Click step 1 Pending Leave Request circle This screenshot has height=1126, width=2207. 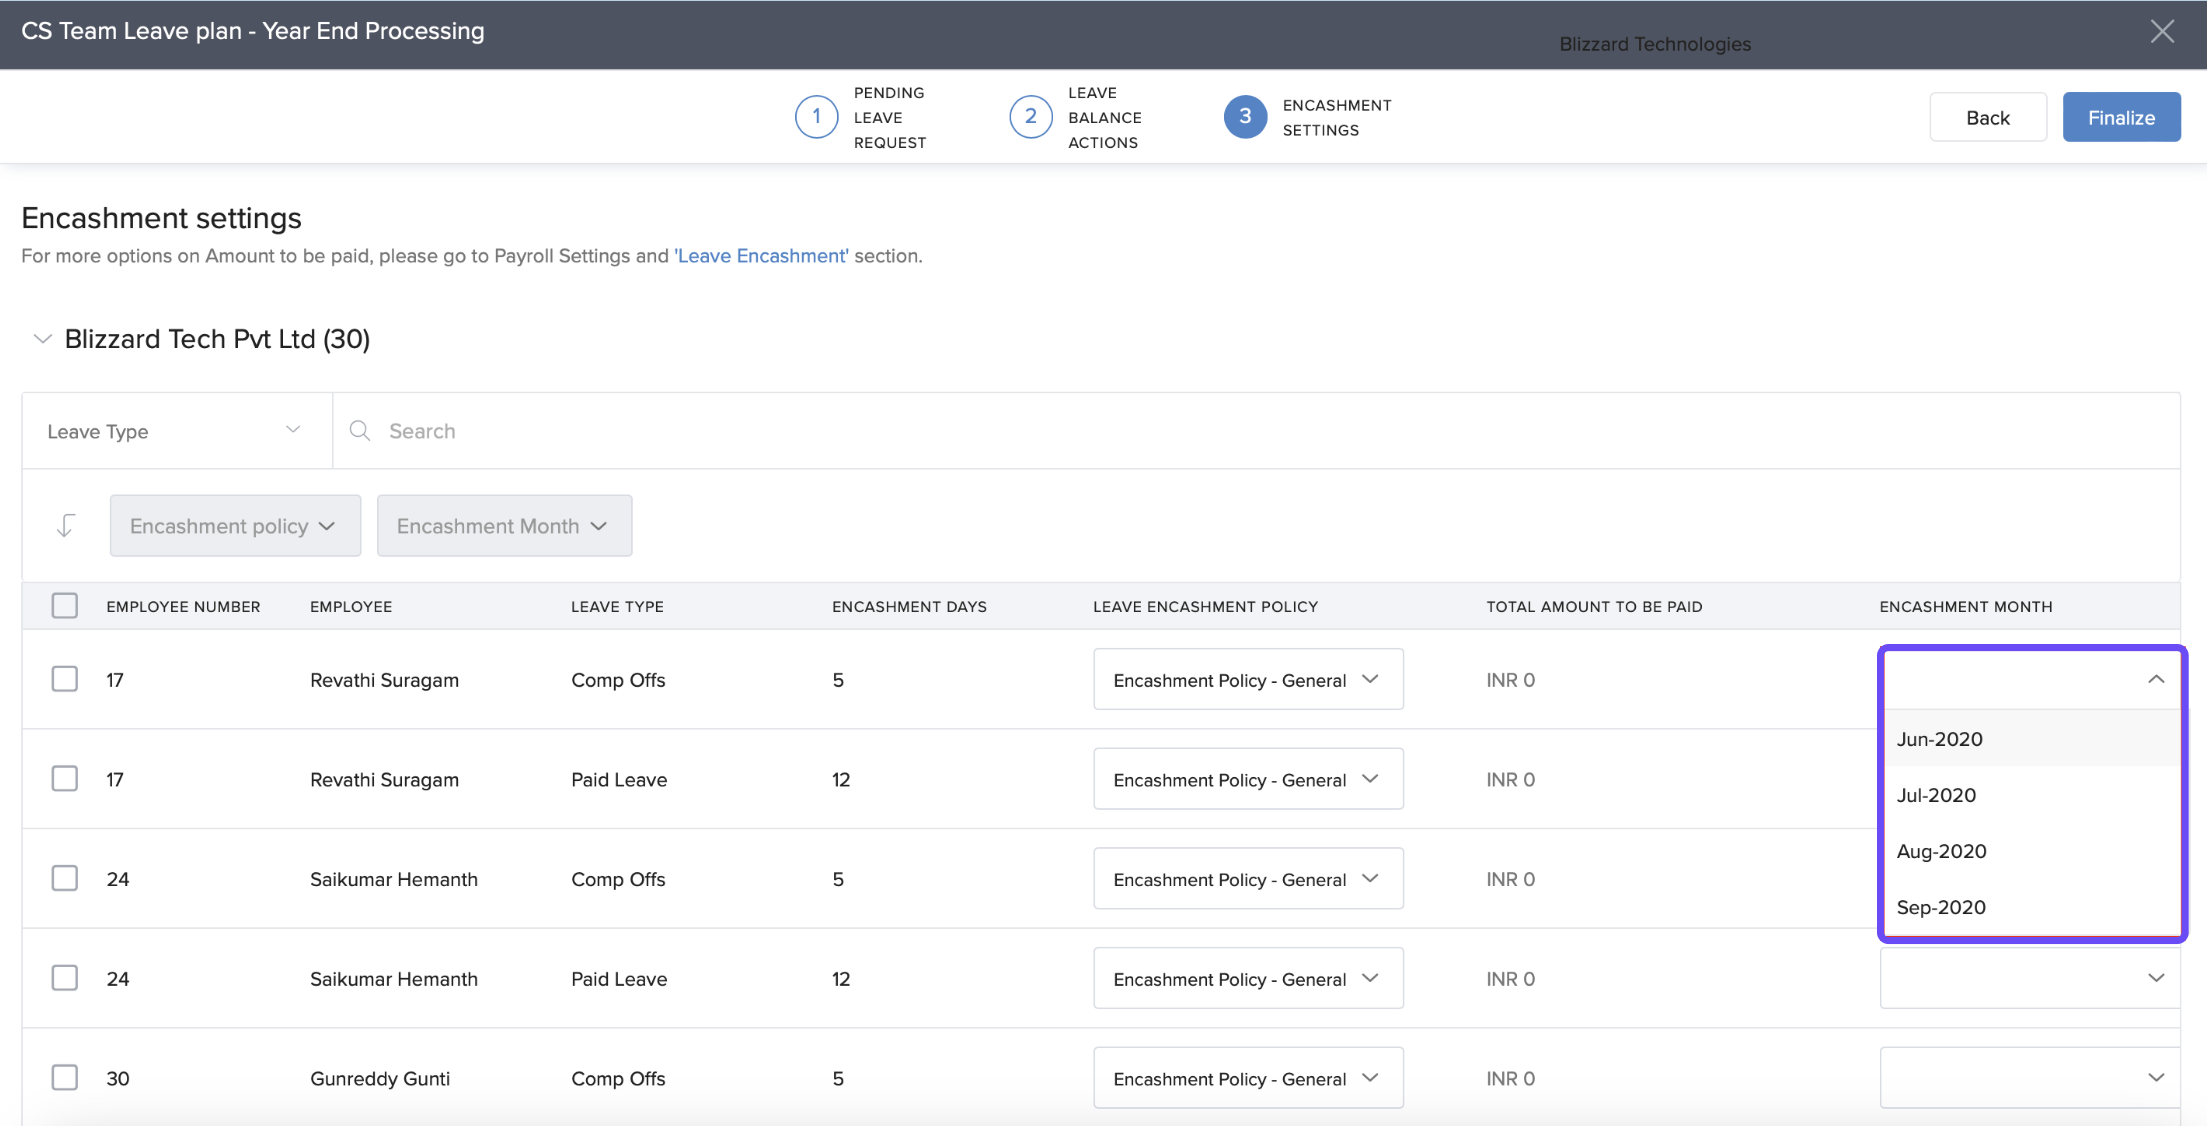pos(816,117)
